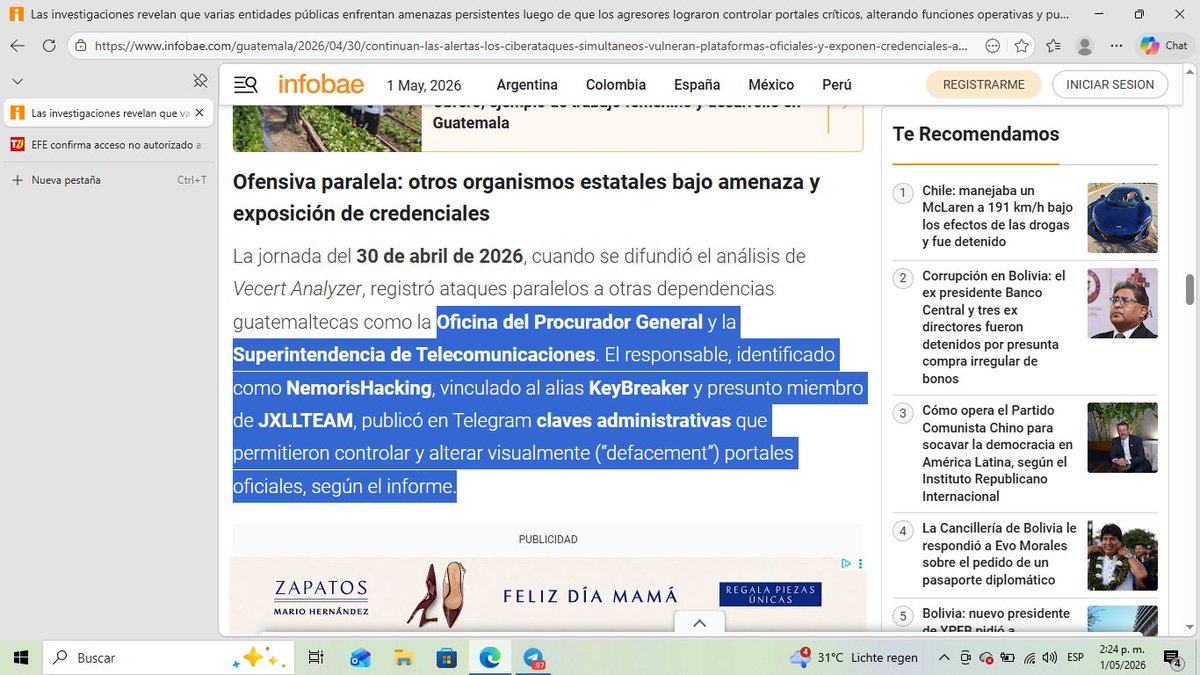Click bold '30 de abril de 2026' text
Image resolution: width=1200 pixels, height=675 pixels.
coord(440,256)
